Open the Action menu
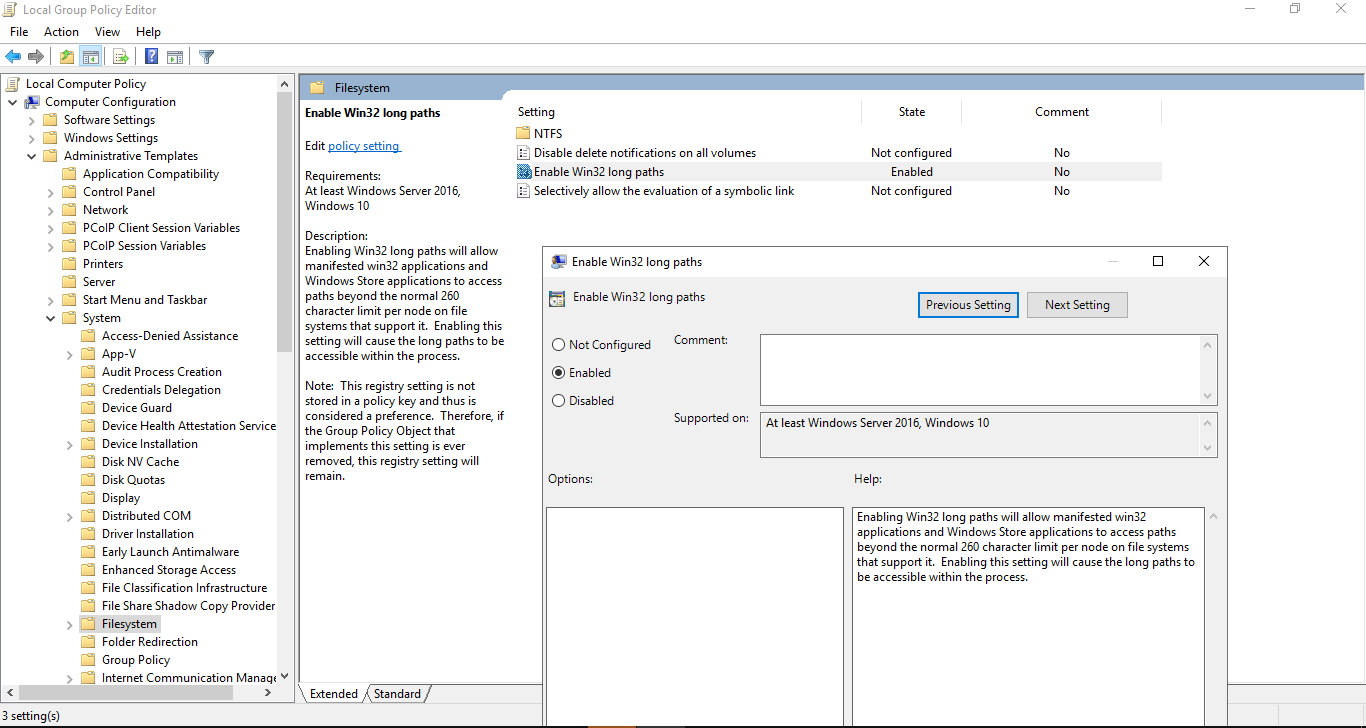This screenshot has height=728, width=1366. coord(61,31)
